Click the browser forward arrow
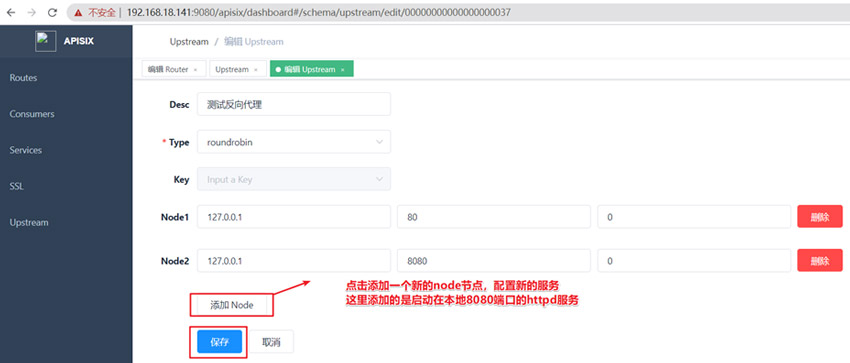 coord(31,12)
